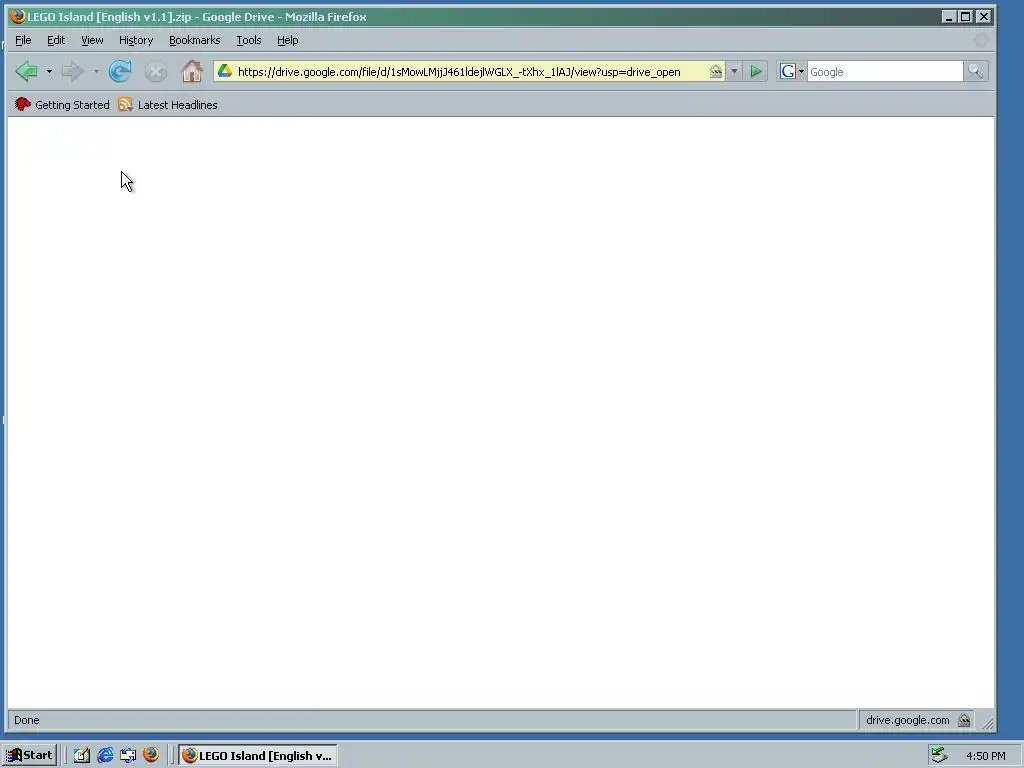Click the 4:50 PM clock
The height and width of the screenshot is (768, 1024).
pyautogui.click(x=985, y=756)
